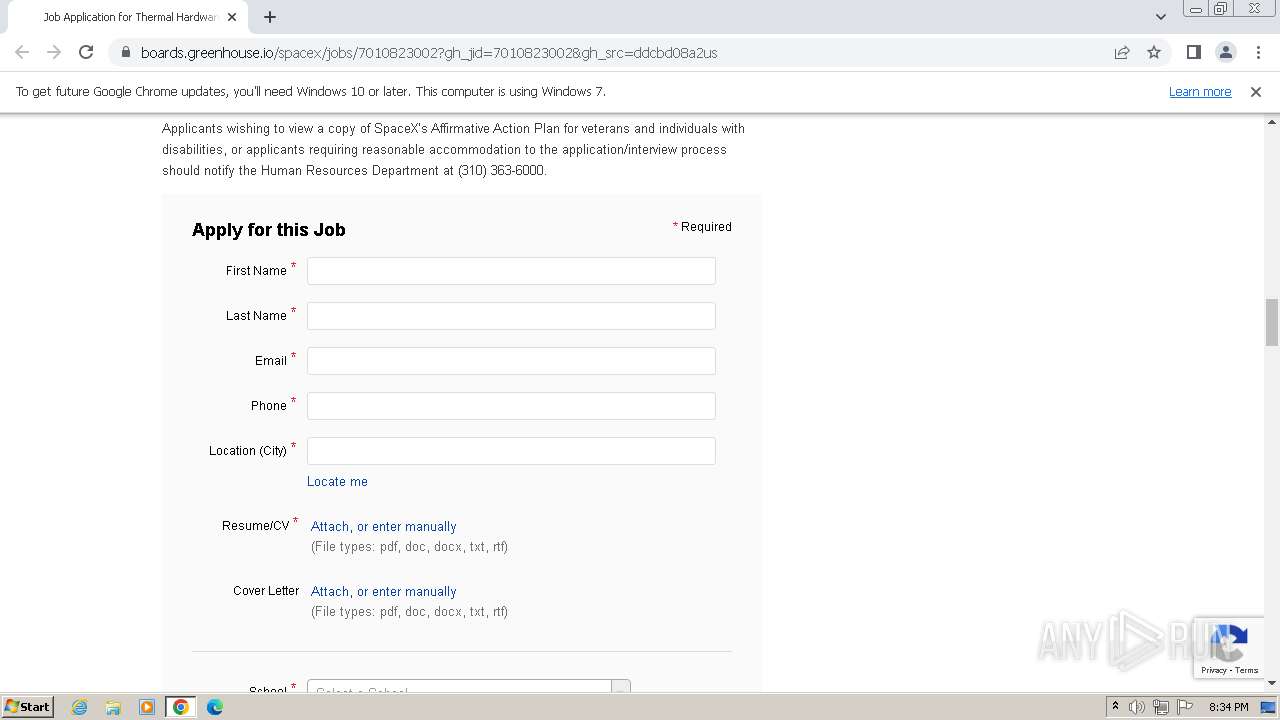This screenshot has height=720, width=1280.
Task: Bookmark this tab with the star icon
Action: [x=1154, y=52]
